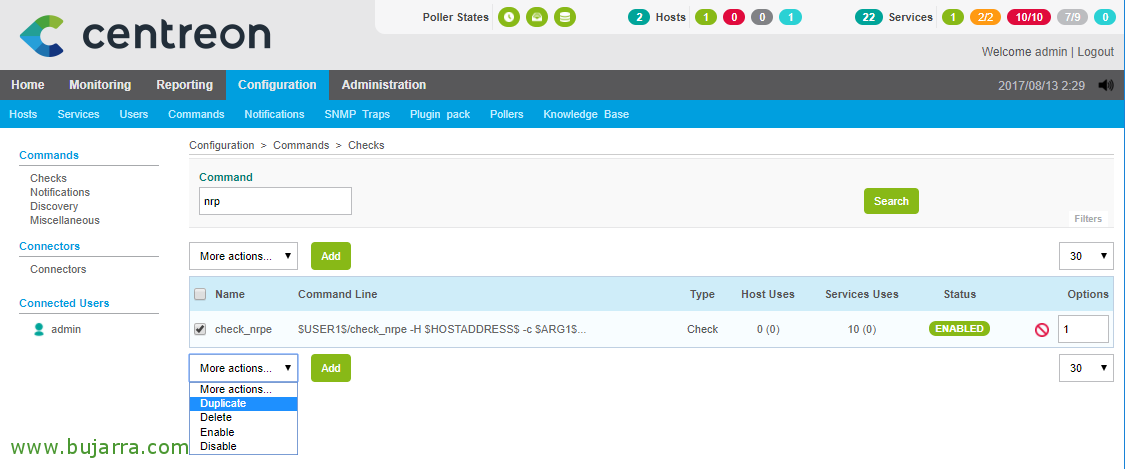Toggle the sound speaker icon
Image resolution: width=1125 pixels, height=469 pixels.
pos(1106,85)
